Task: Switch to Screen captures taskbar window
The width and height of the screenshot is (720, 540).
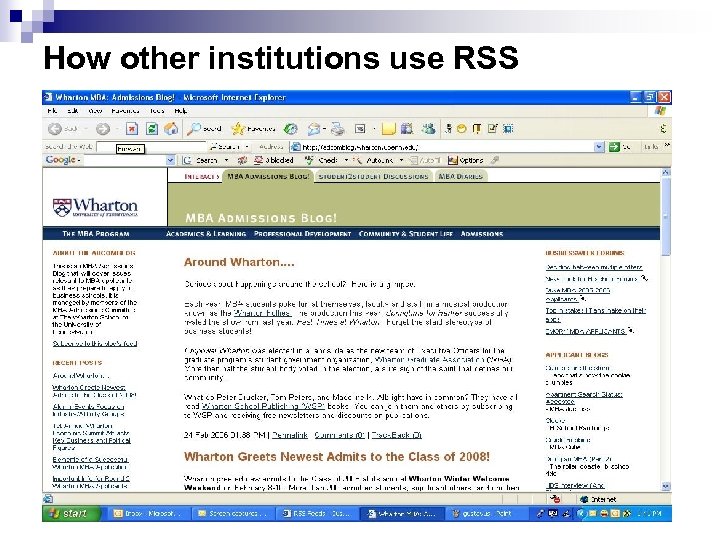Action: [232, 513]
